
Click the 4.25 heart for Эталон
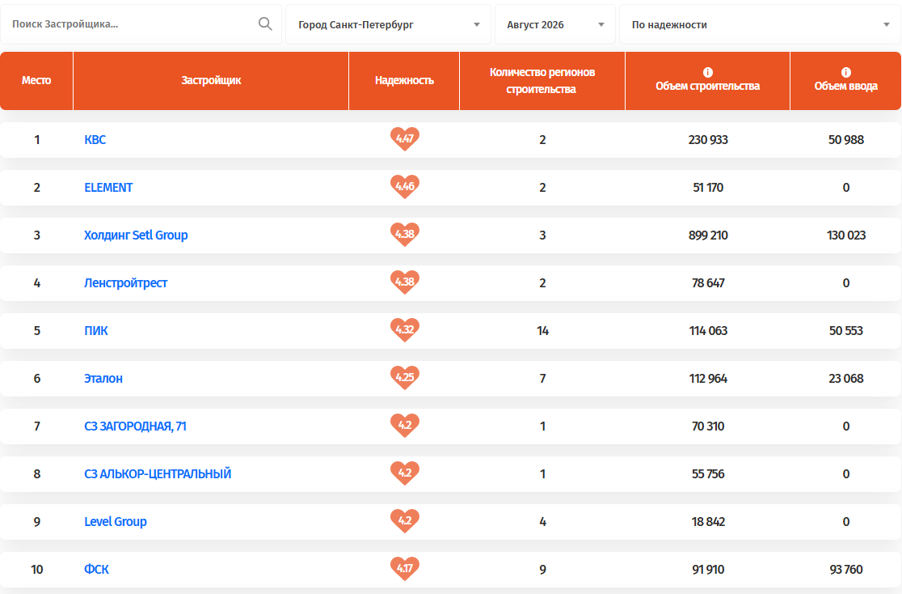click(404, 378)
